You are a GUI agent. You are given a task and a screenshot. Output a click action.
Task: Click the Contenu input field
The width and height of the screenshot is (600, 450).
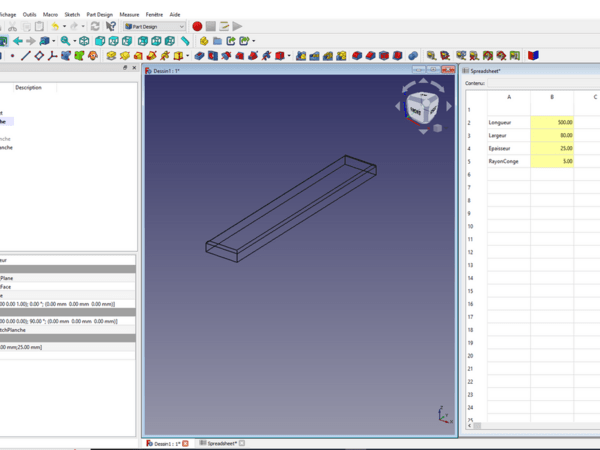point(545,84)
